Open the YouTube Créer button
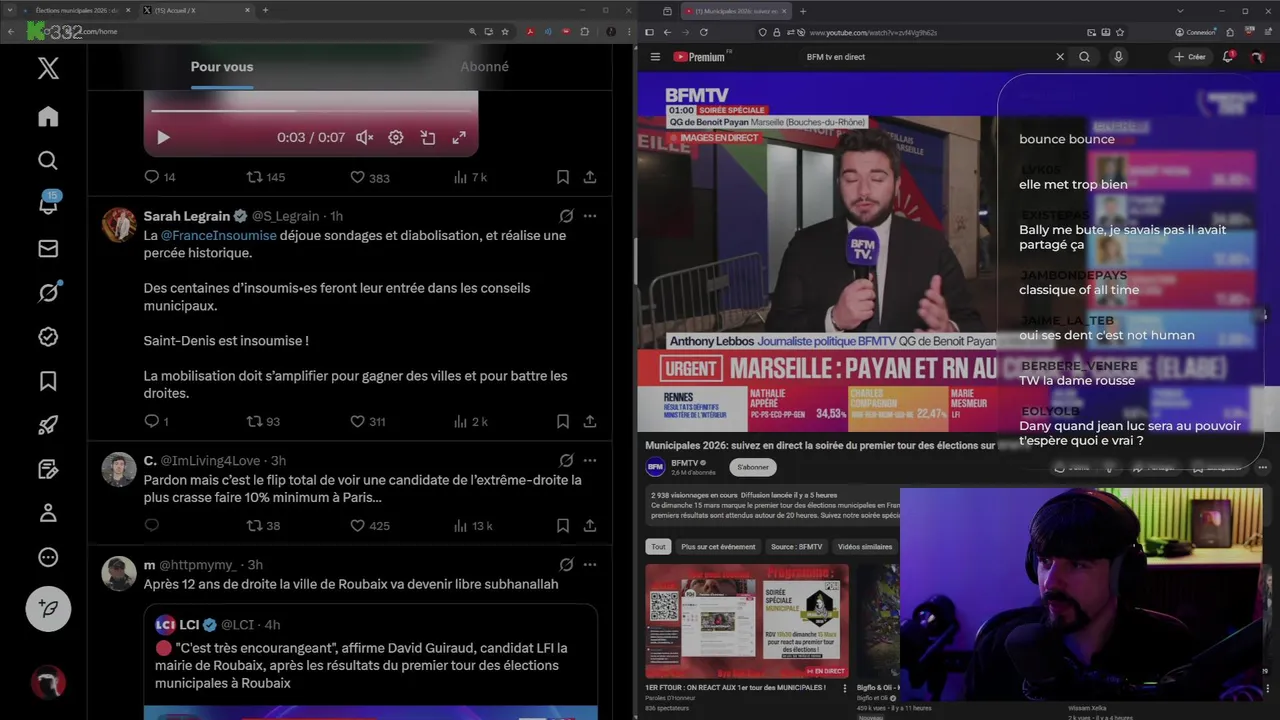Viewport: 1280px width, 720px height. (x=1190, y=57)
